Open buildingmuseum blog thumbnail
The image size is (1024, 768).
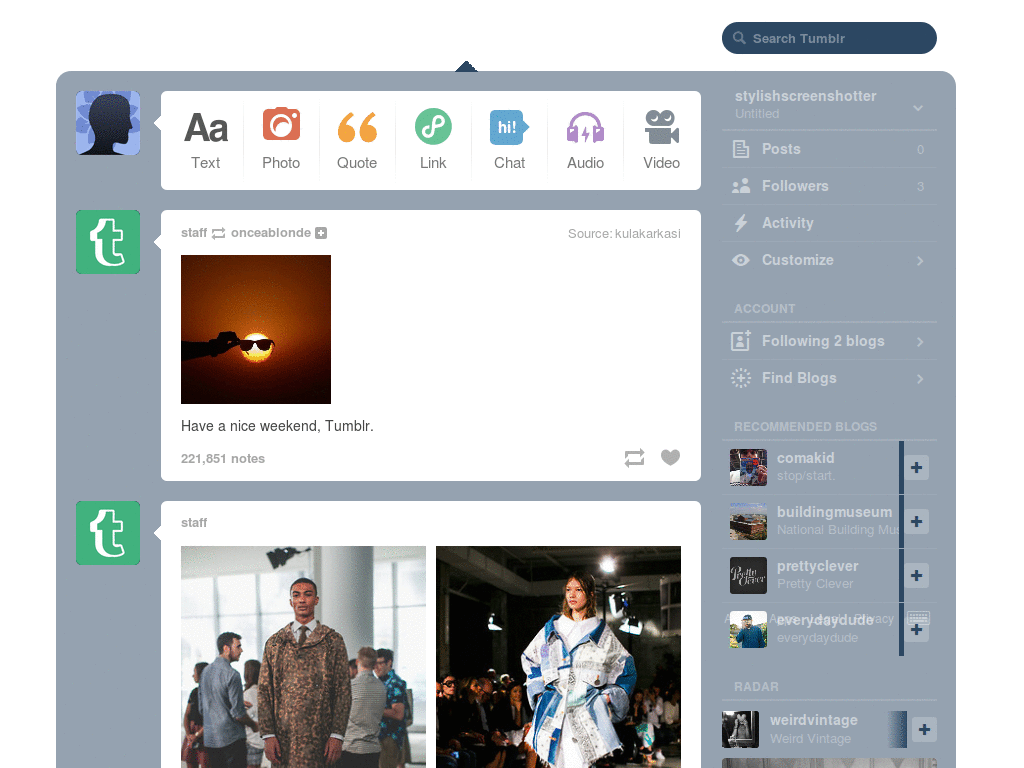click(x=748, y=521)
